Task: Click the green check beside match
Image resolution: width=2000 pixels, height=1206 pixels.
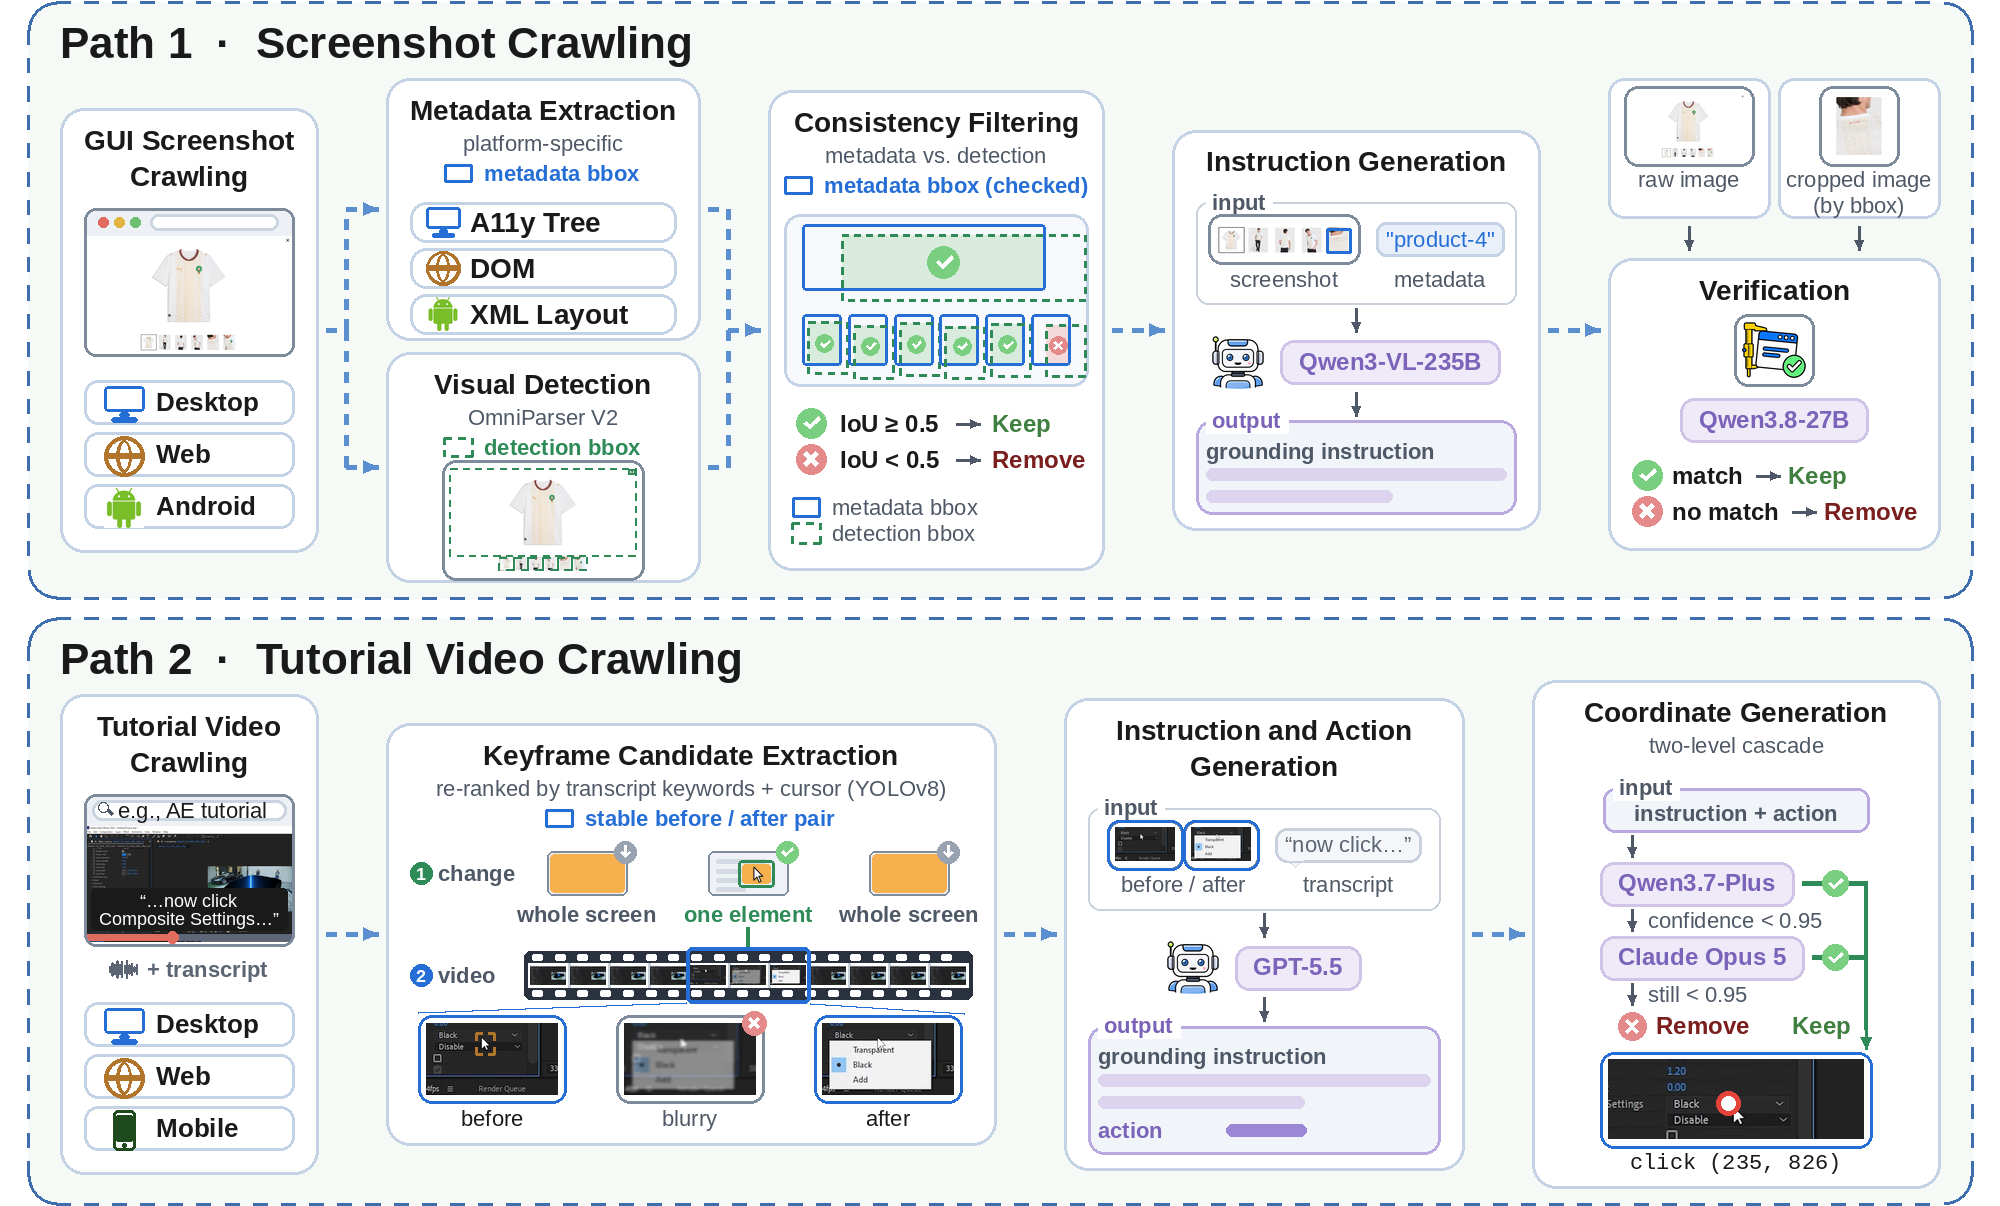Action: (1647, 476)
